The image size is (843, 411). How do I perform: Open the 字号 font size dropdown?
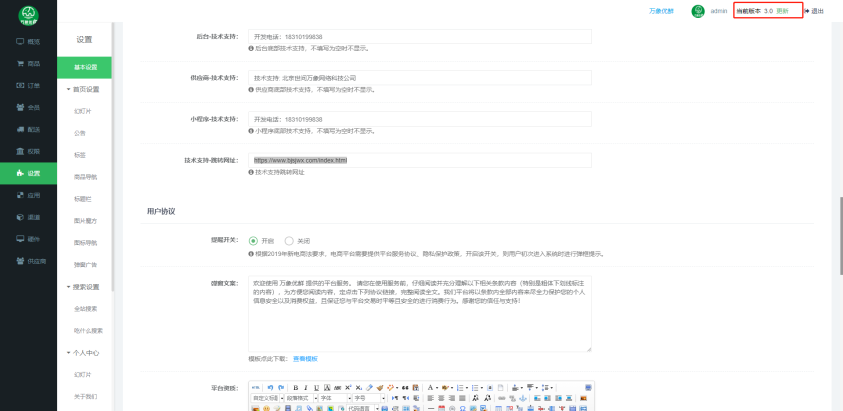(x=369, y=398)
